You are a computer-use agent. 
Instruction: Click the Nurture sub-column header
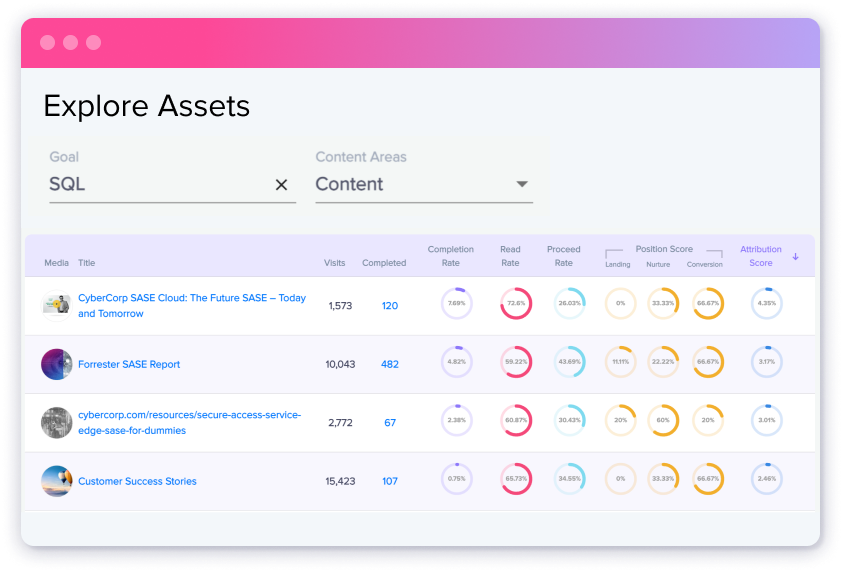tap(658, 264)
